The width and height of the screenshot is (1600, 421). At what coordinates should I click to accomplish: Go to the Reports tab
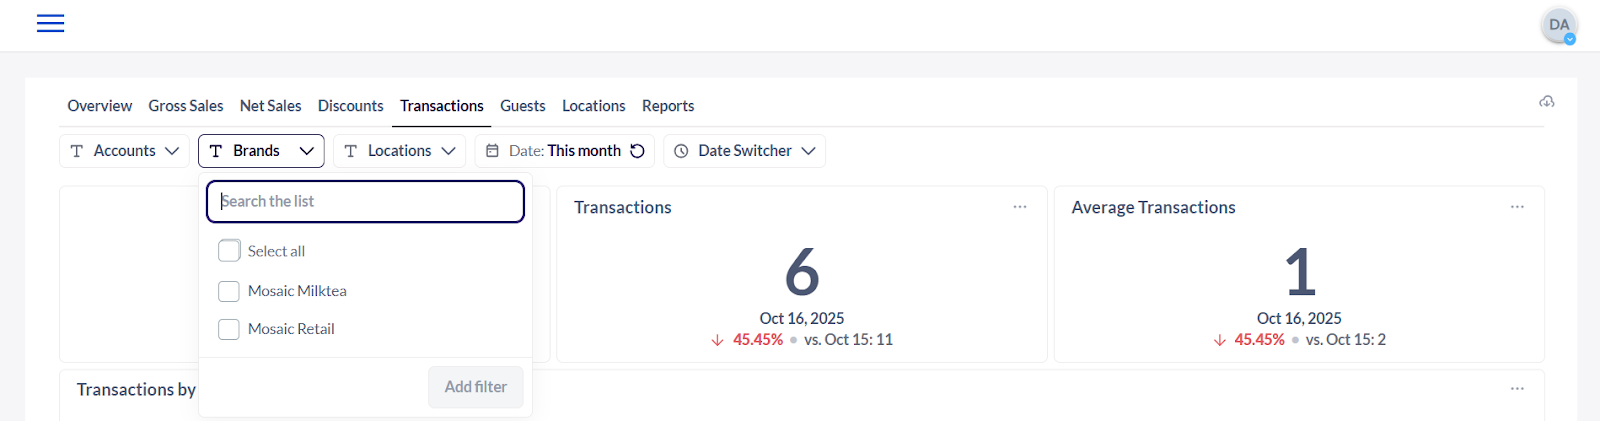pos(667,106)
